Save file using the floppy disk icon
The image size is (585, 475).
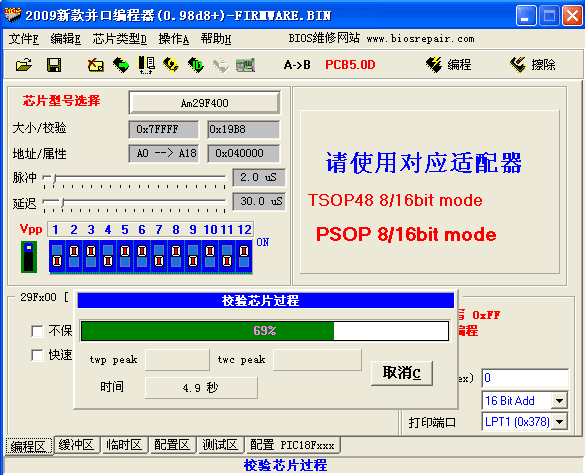pos(54,65)
